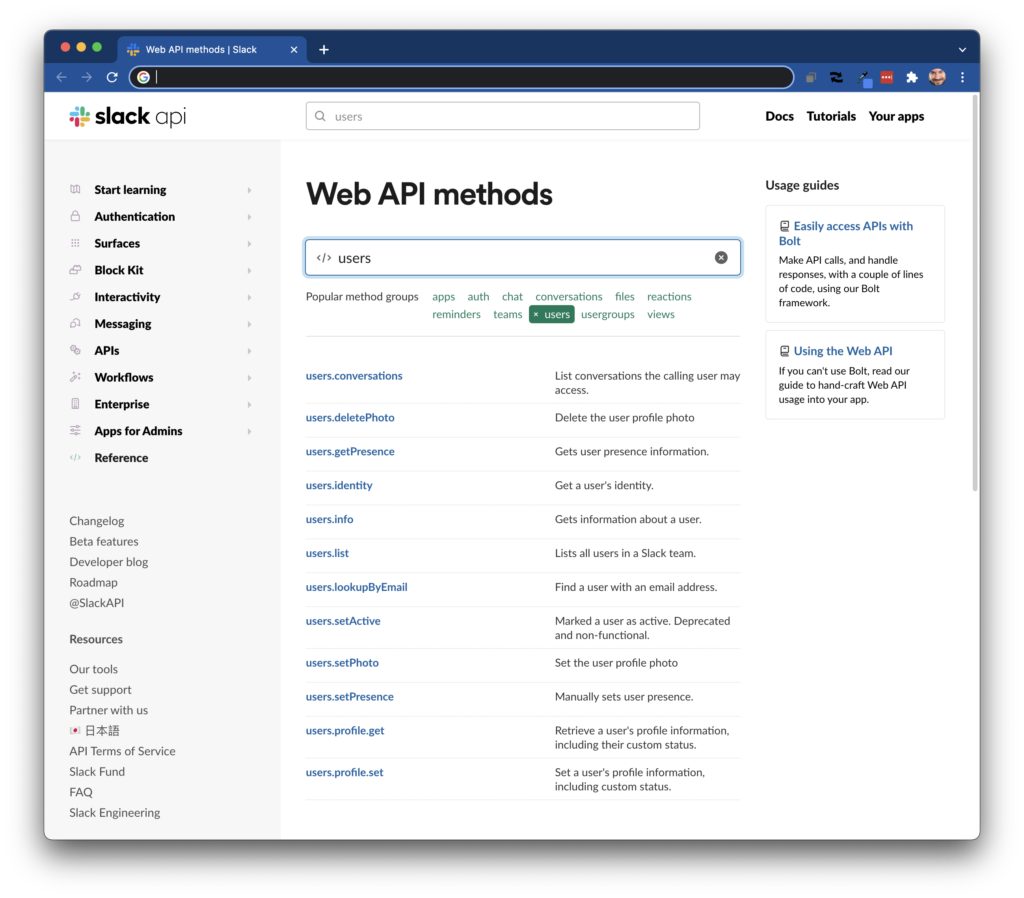Click the Block Kit icon

click(x=75, y=270)
